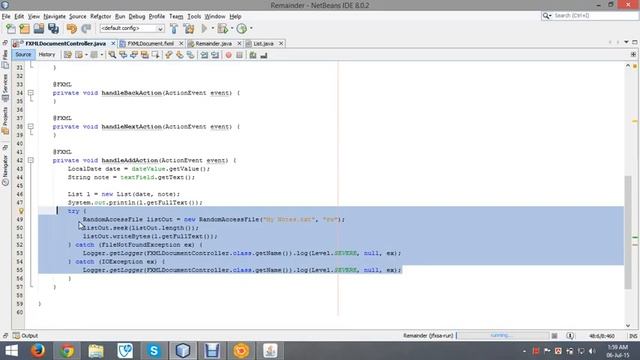Click the running progress bar
Viewport: 640px width, 360px height.
pos(503,336)
